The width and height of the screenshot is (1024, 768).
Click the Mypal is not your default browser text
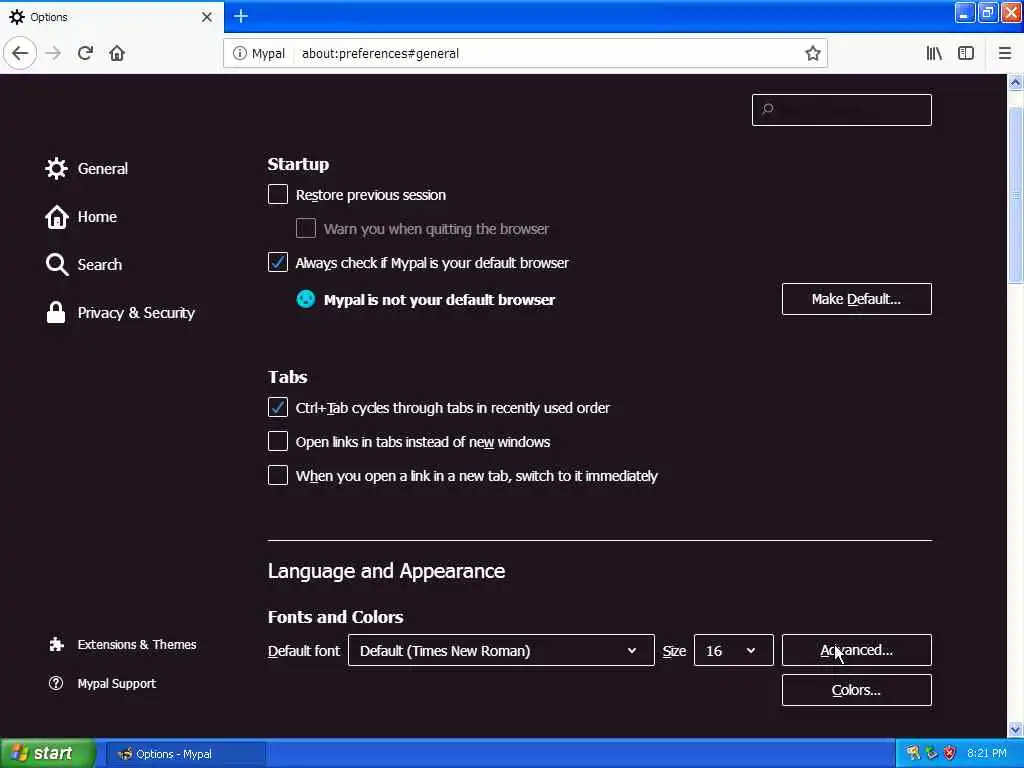(440, 300)
